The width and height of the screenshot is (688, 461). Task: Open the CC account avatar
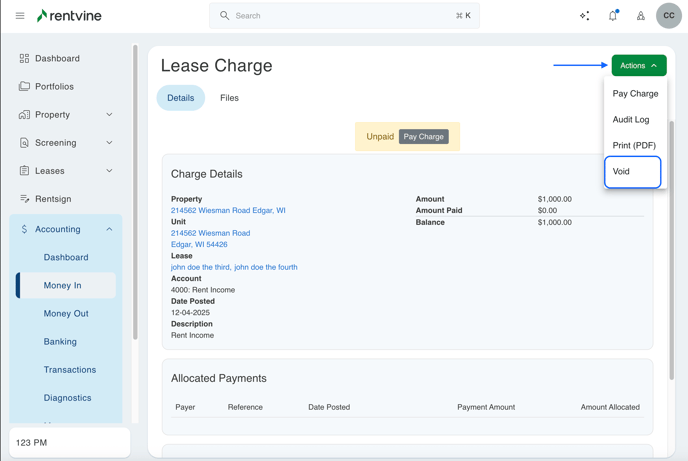pos(669,16)
